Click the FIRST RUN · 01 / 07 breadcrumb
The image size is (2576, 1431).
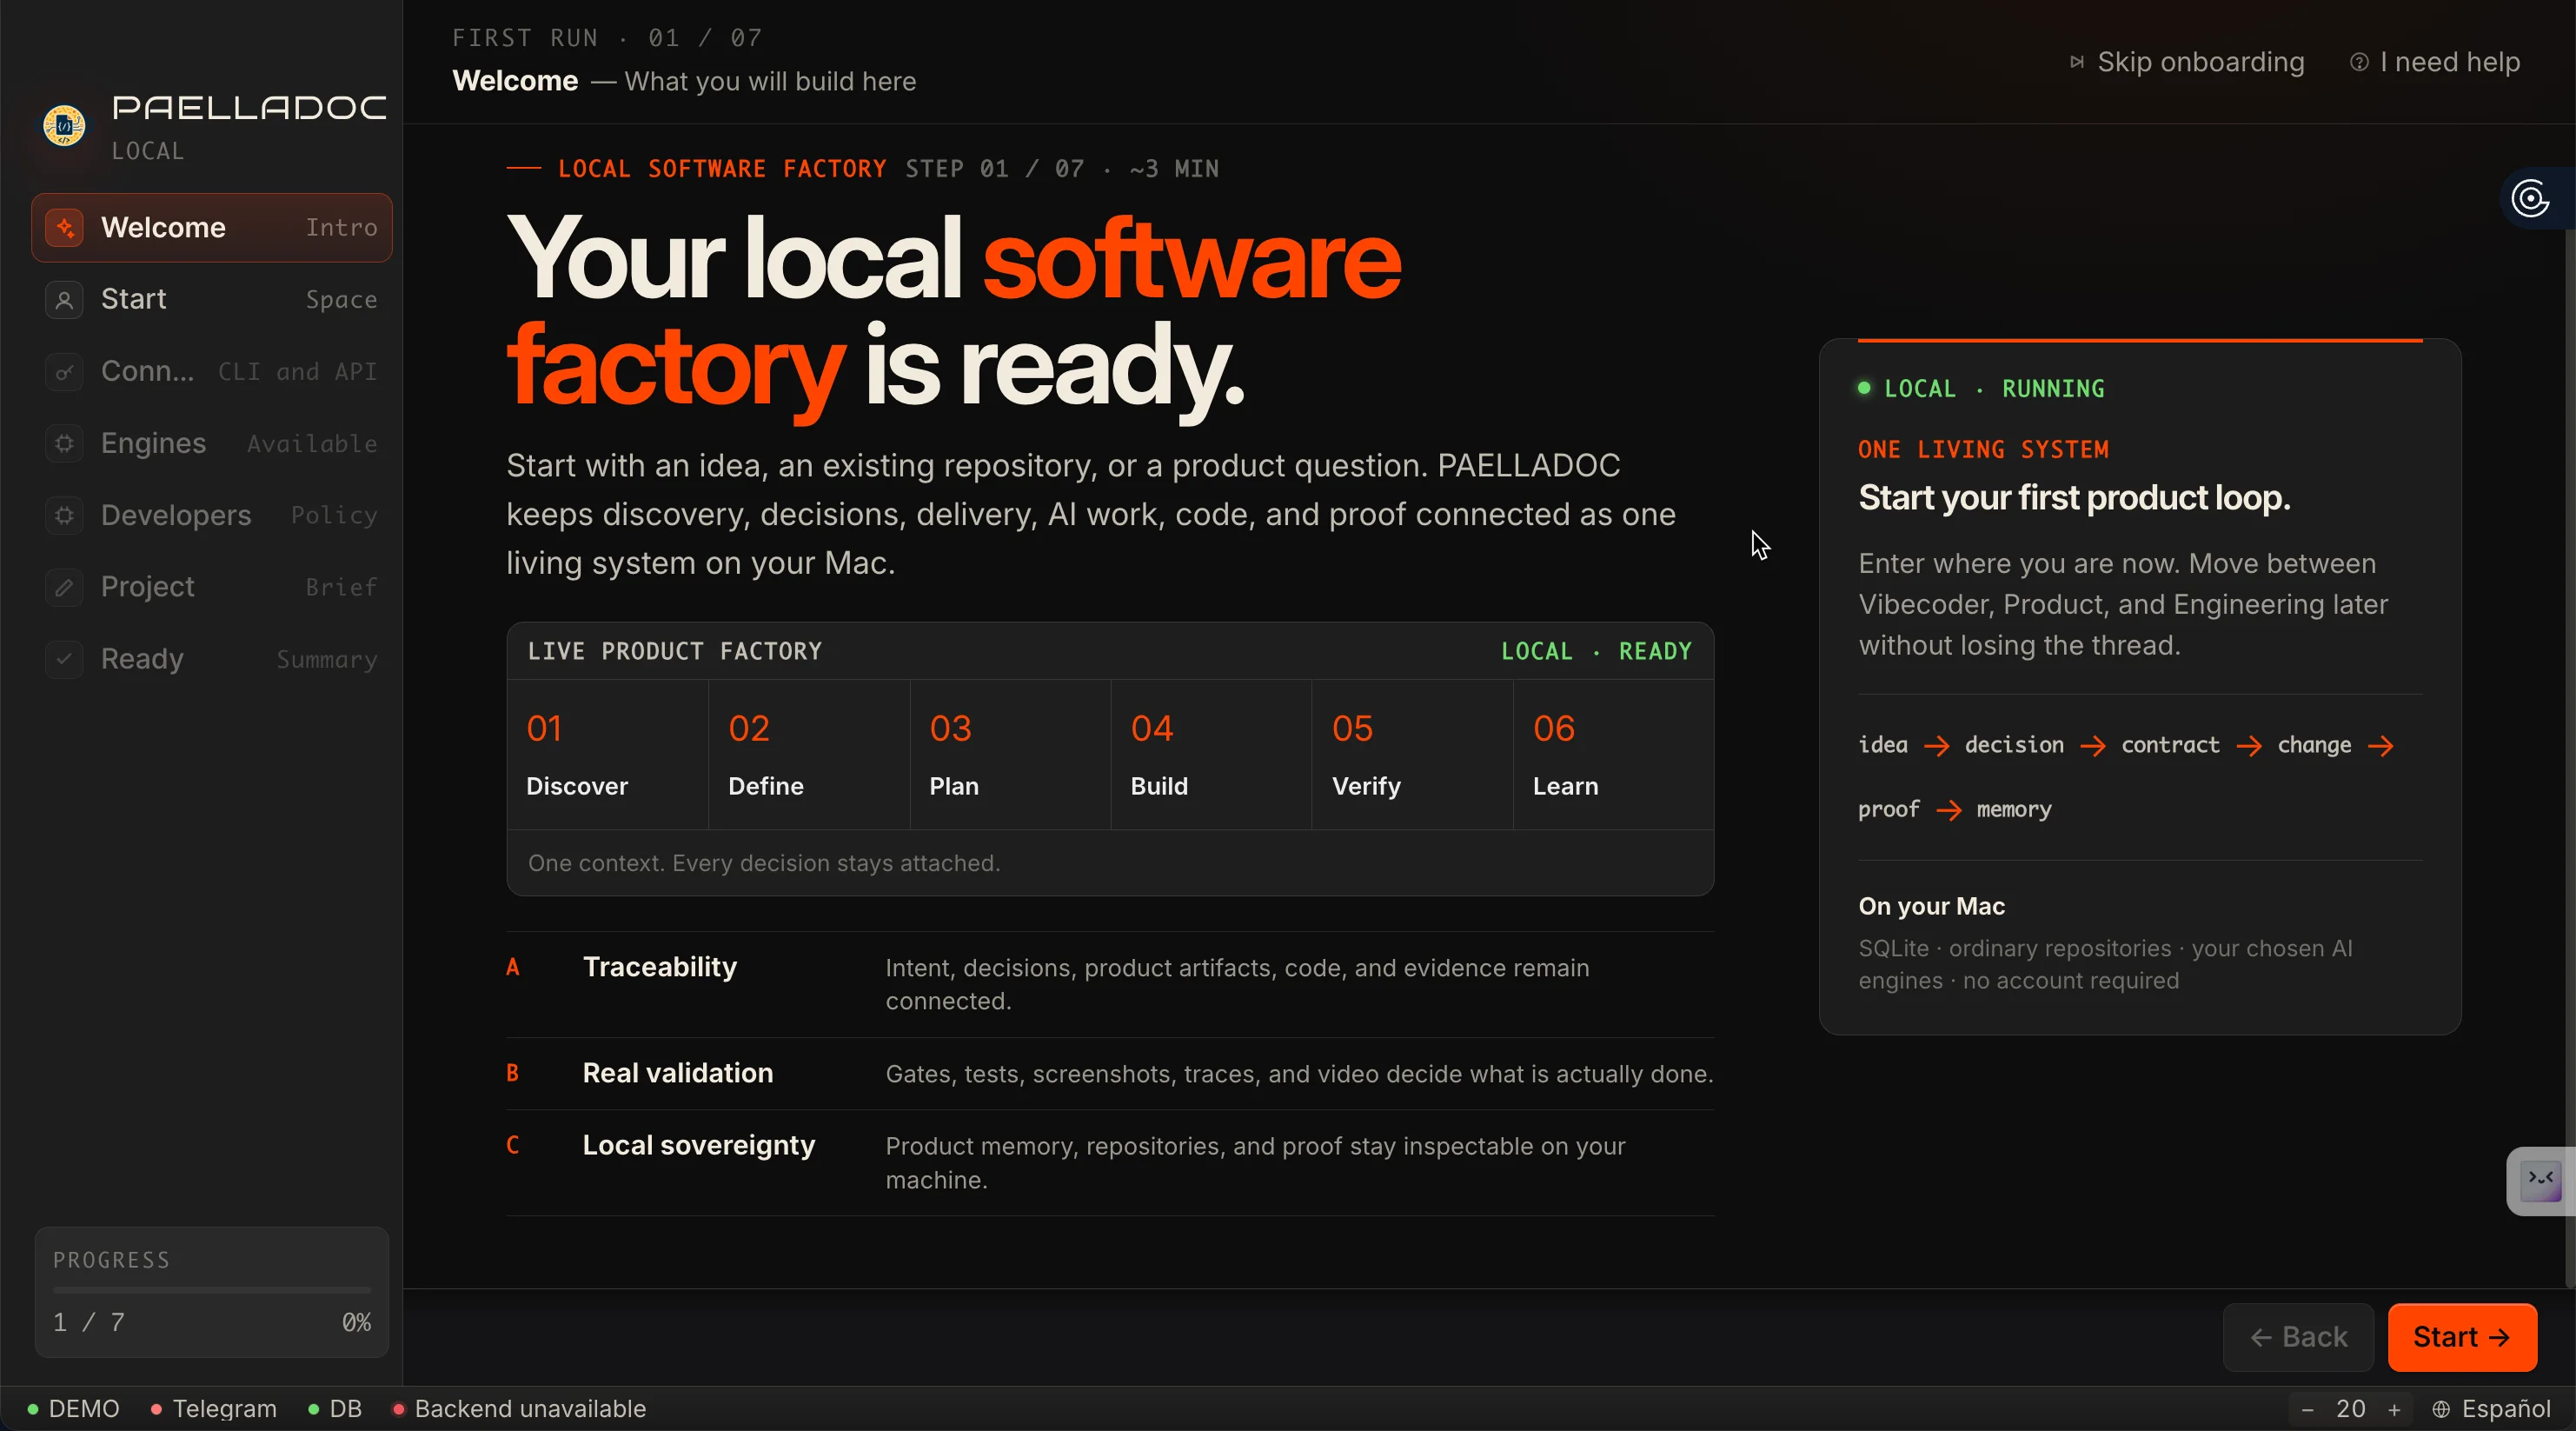pos(607,38)
